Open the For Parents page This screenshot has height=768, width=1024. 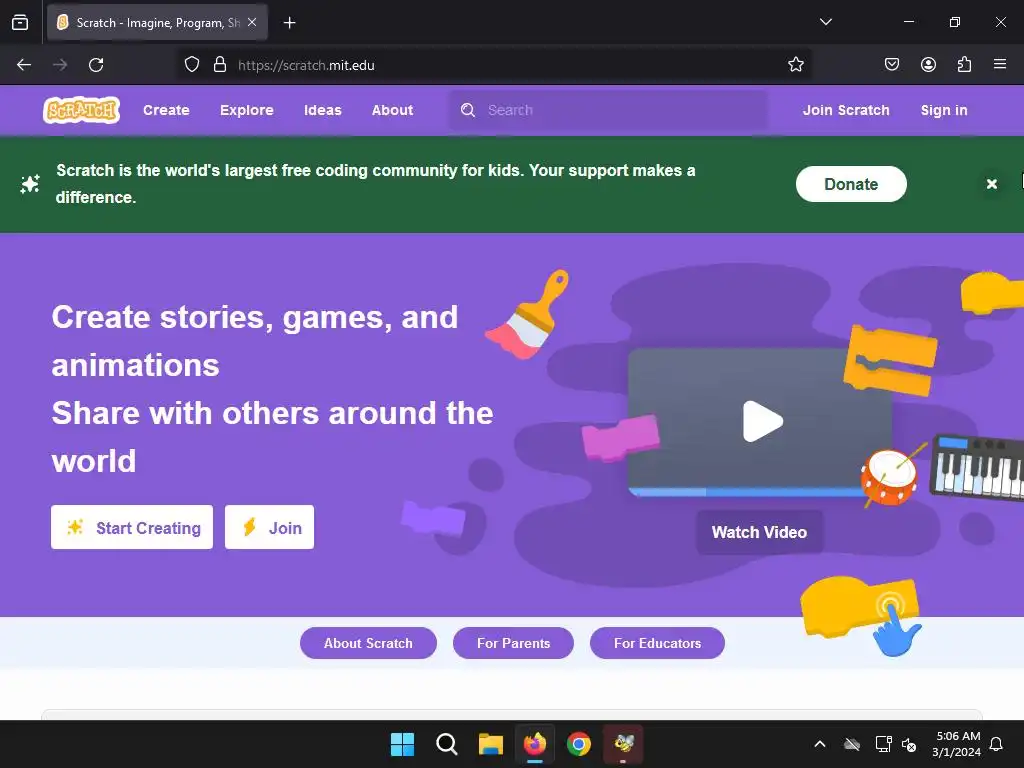click(x=513, y=643)
